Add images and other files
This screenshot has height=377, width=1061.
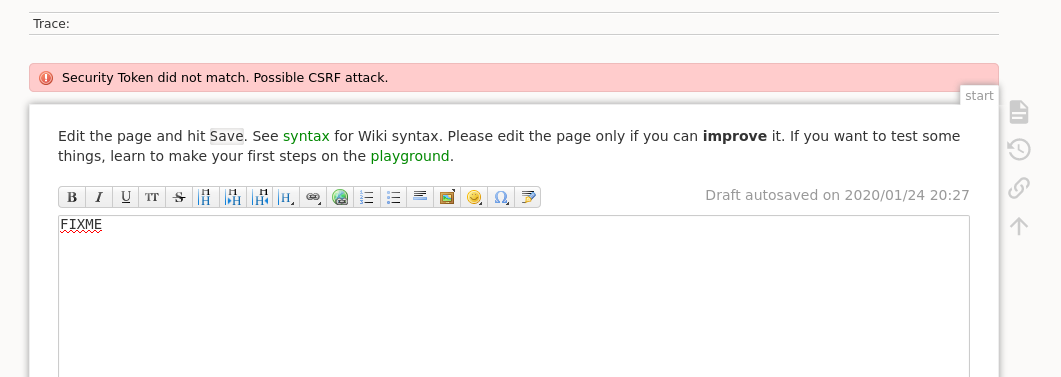447,197
